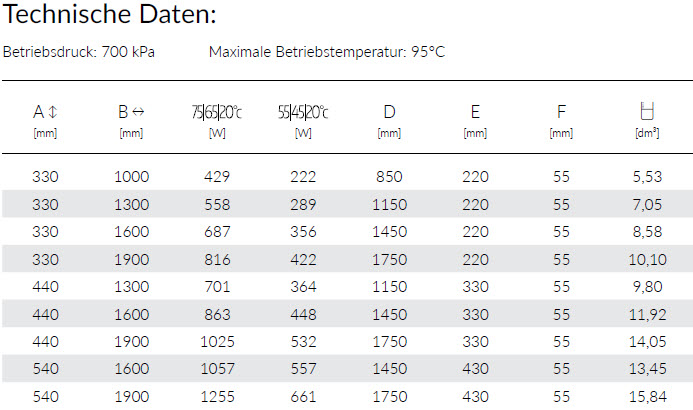The height and width of the screenshot is (410, 693).
Task: Click the 701 watt value cell
Action: [217, 287]
